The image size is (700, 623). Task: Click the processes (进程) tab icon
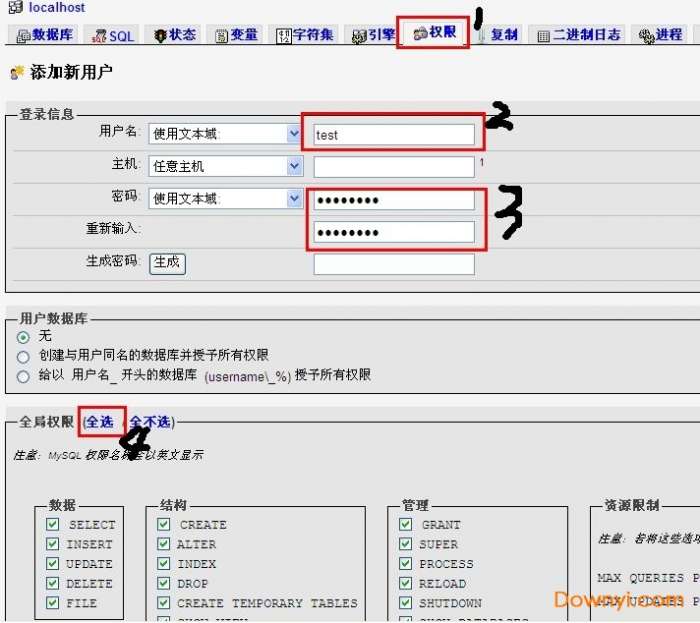point(646,36)
